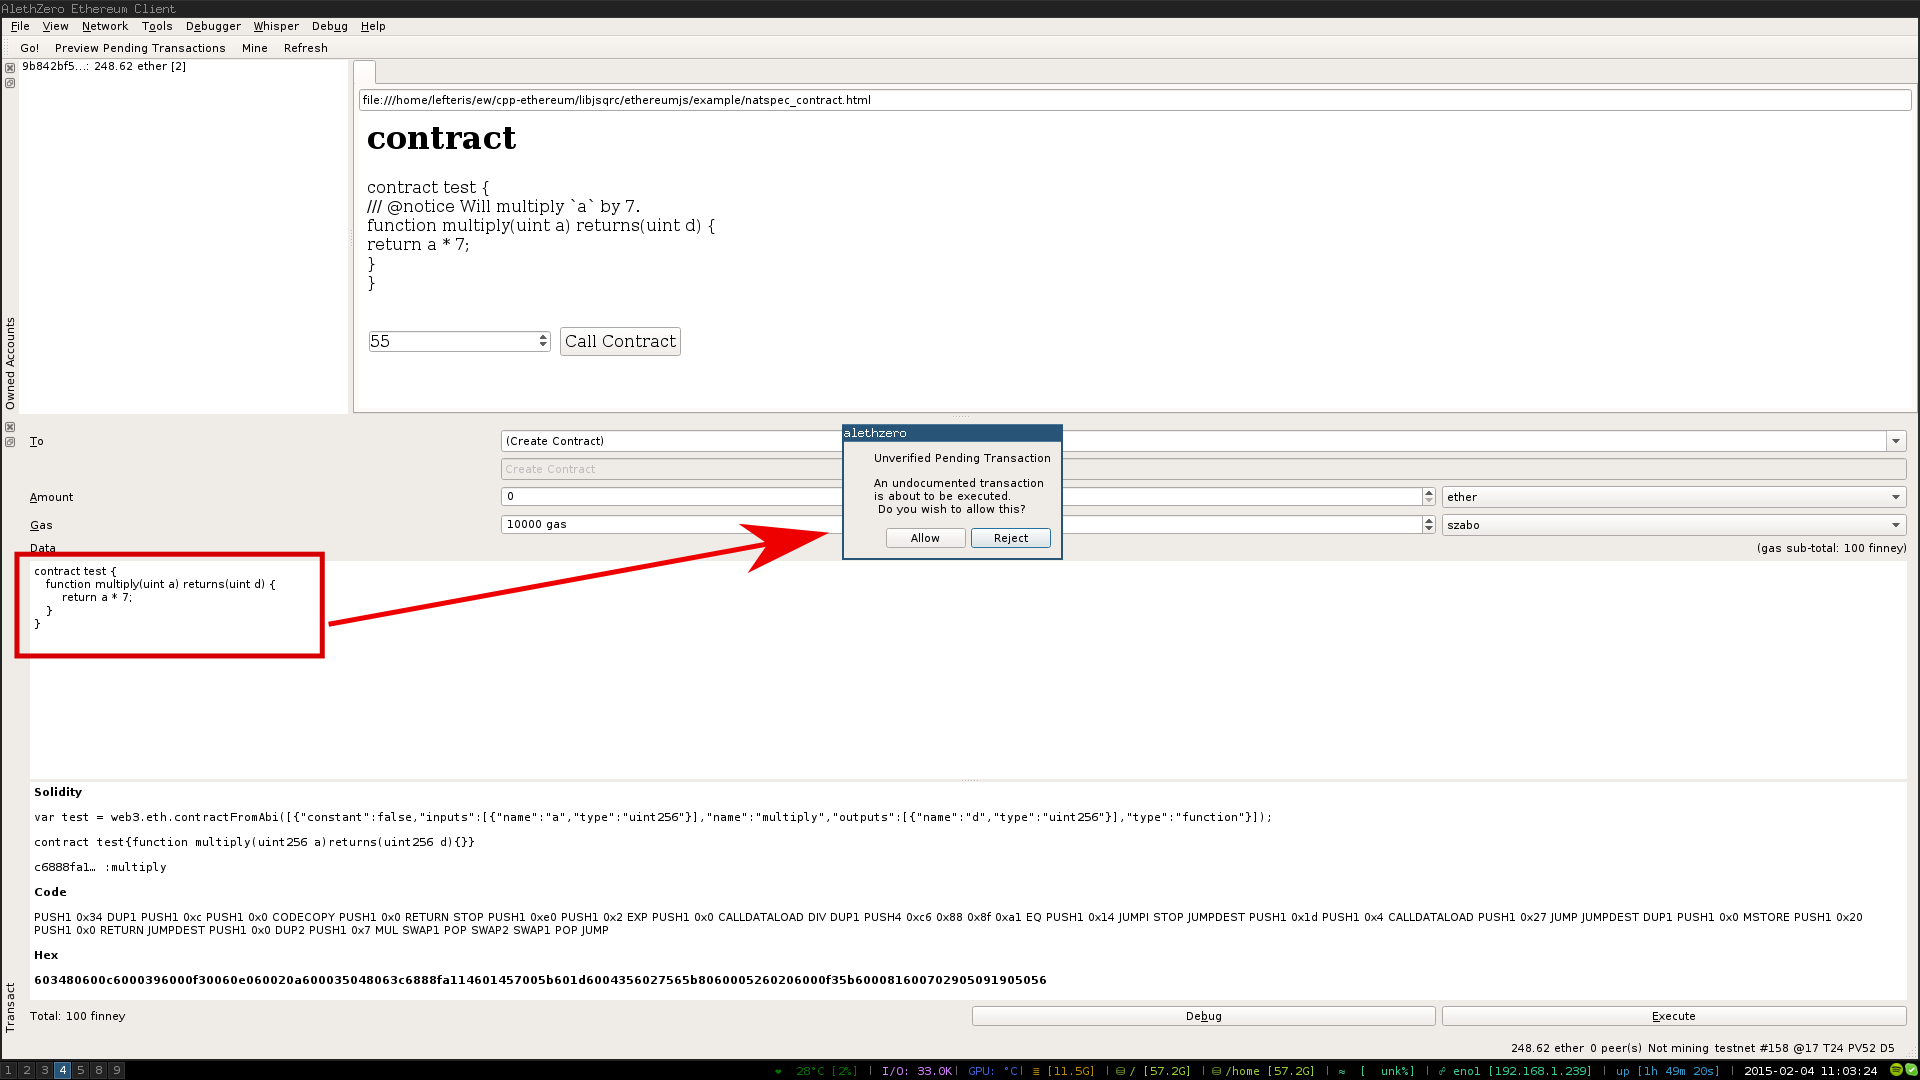The width and height of the screenshot is (1920, 1080).
Task: Open the szabo gas price unit dropdown
Action: [x=1674, y=525]
